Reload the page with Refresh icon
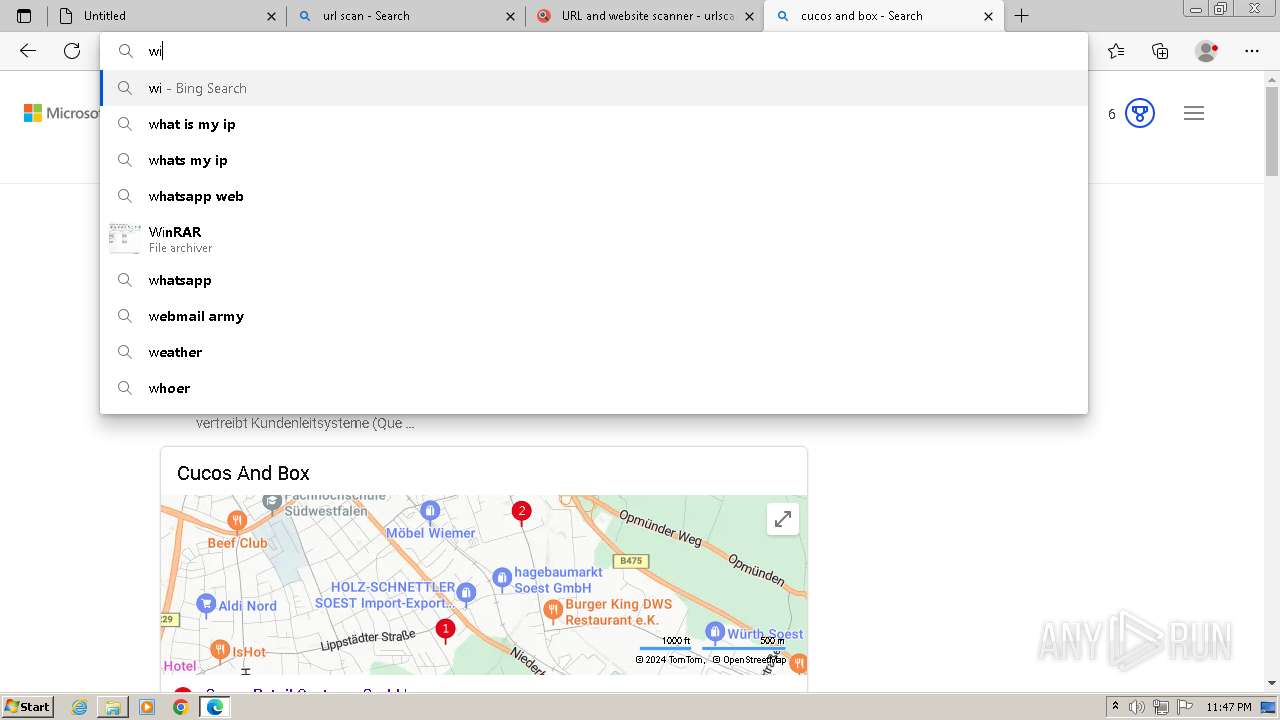 [72, 51]
